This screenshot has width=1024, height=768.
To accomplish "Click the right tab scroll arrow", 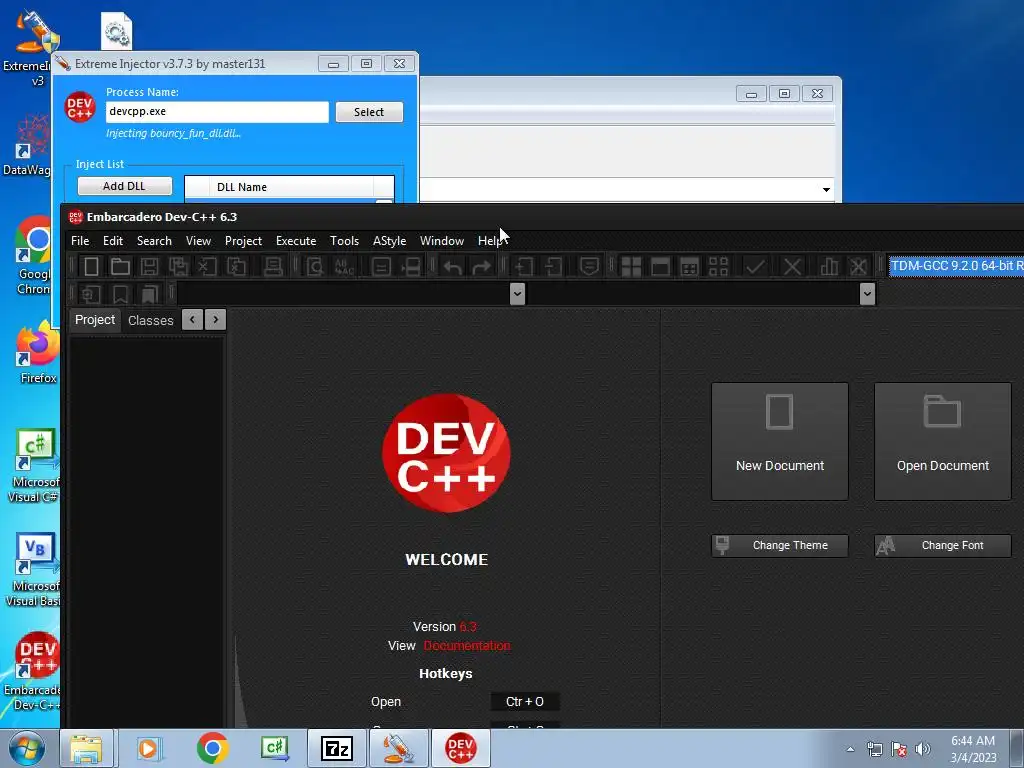I will (x=216, y=320).
